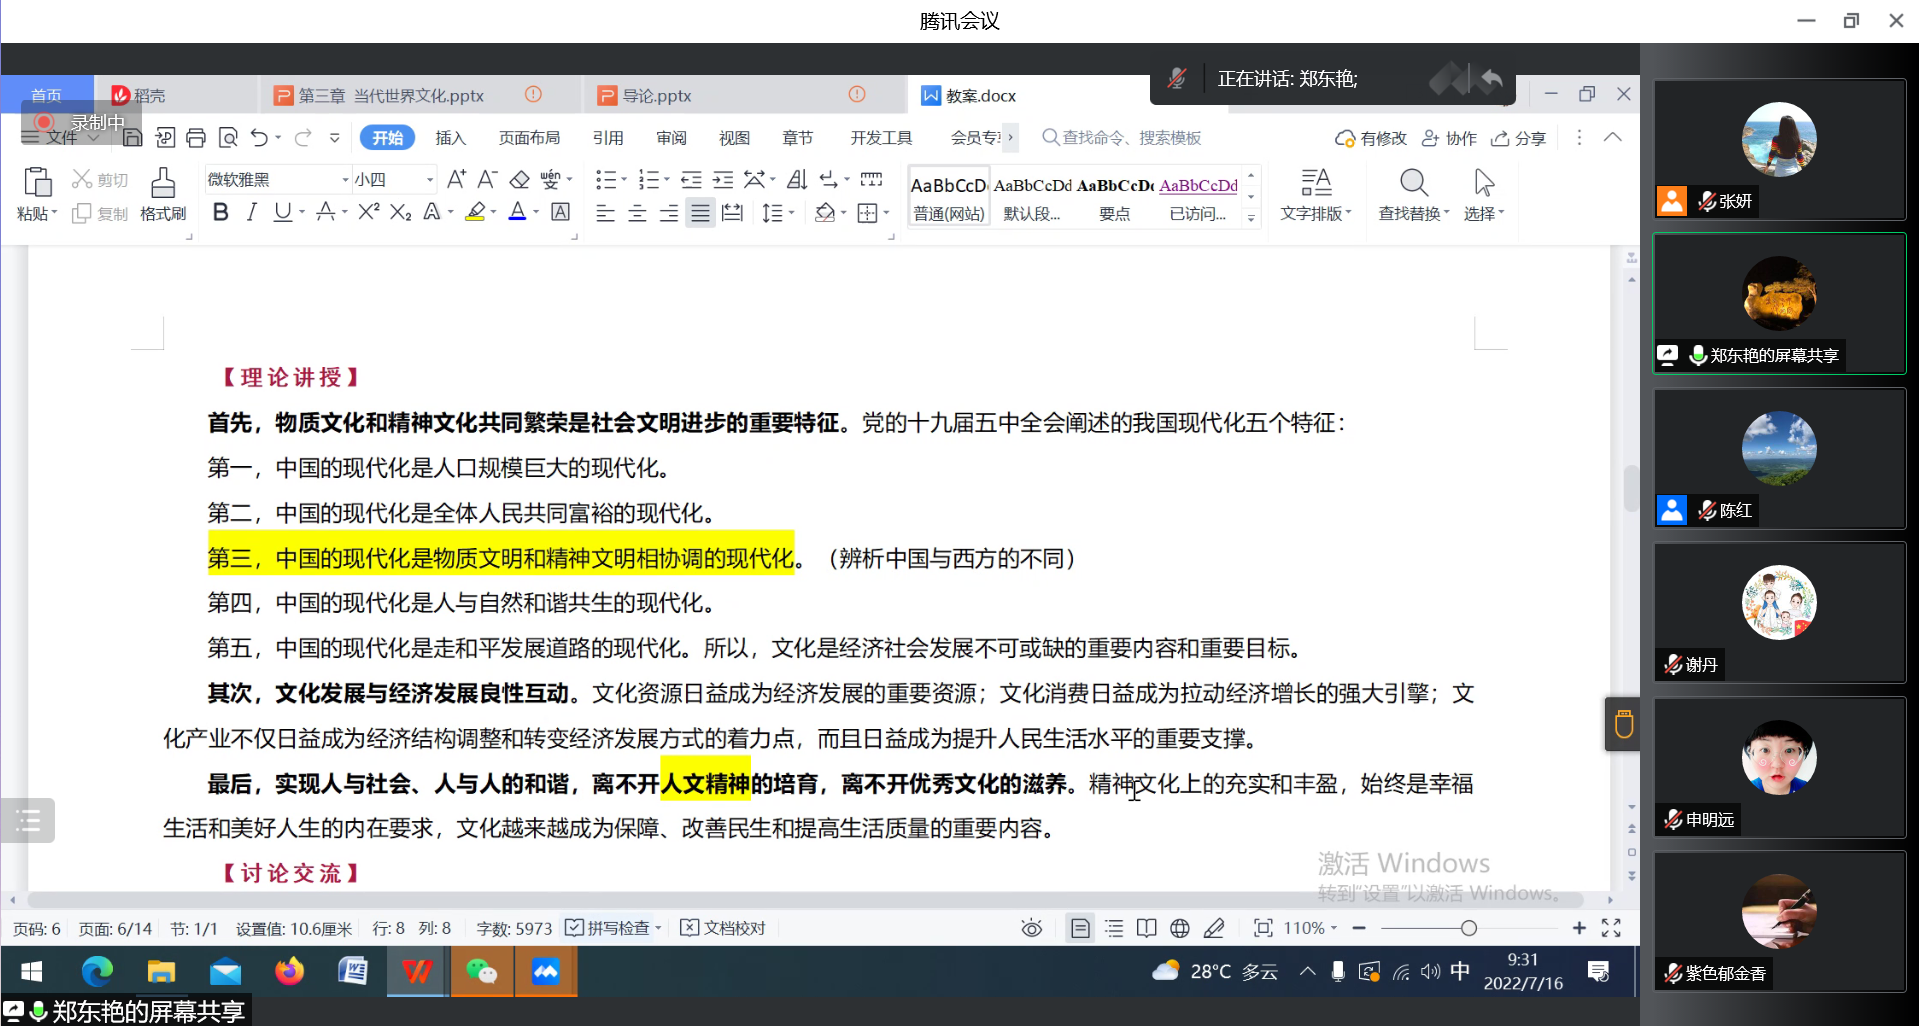
Task: Toggle justified text alignment
Action: pos(700,213)
